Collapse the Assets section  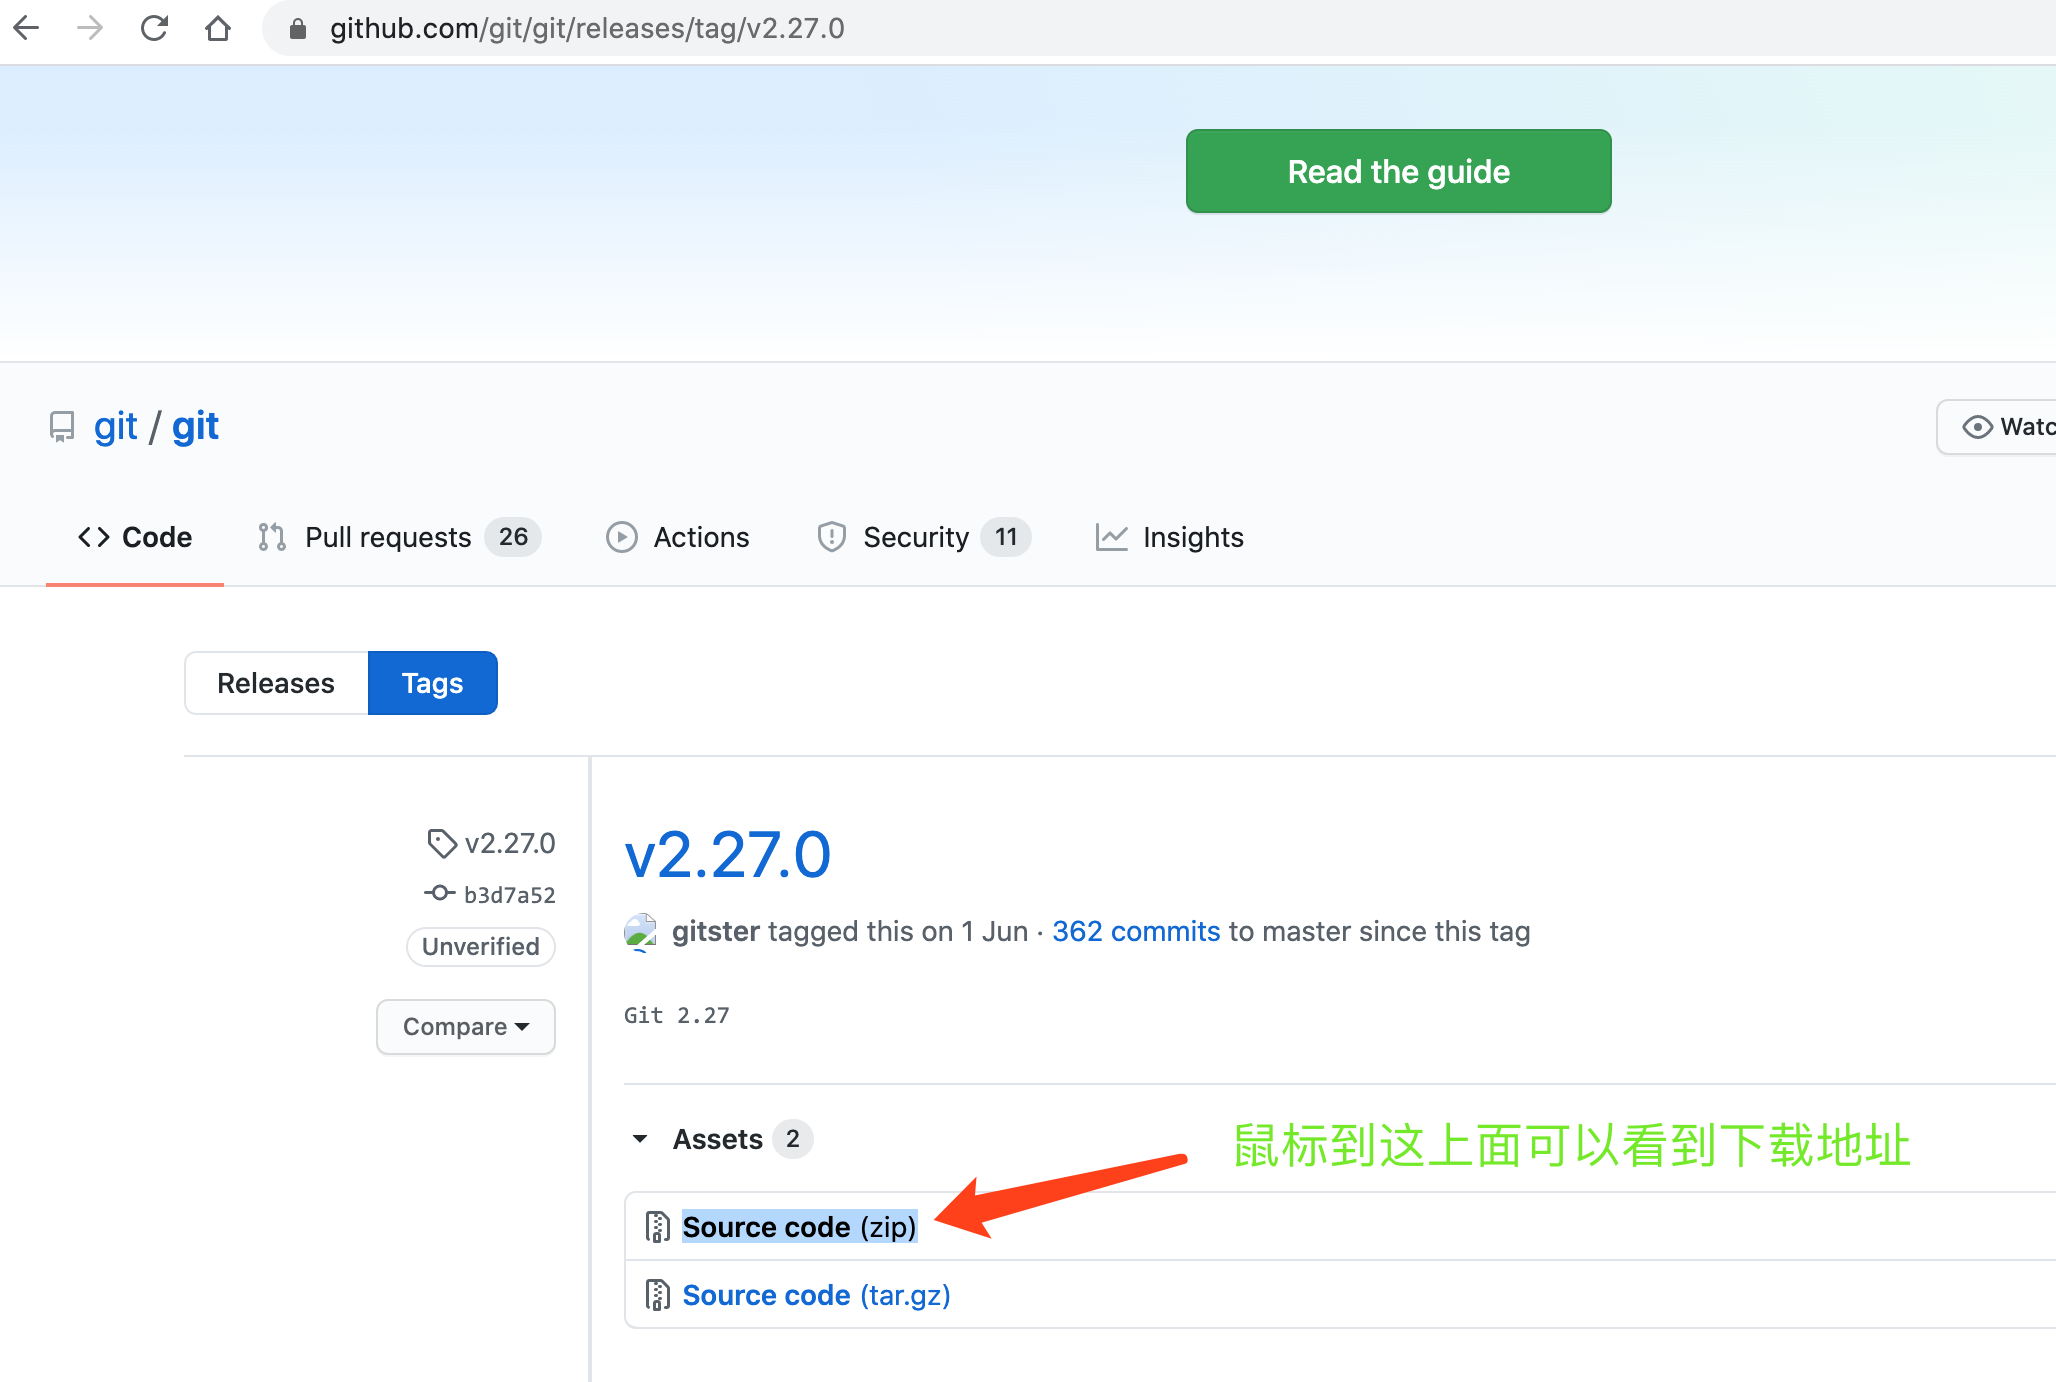pyautogui.click(x=640, y=1139)
